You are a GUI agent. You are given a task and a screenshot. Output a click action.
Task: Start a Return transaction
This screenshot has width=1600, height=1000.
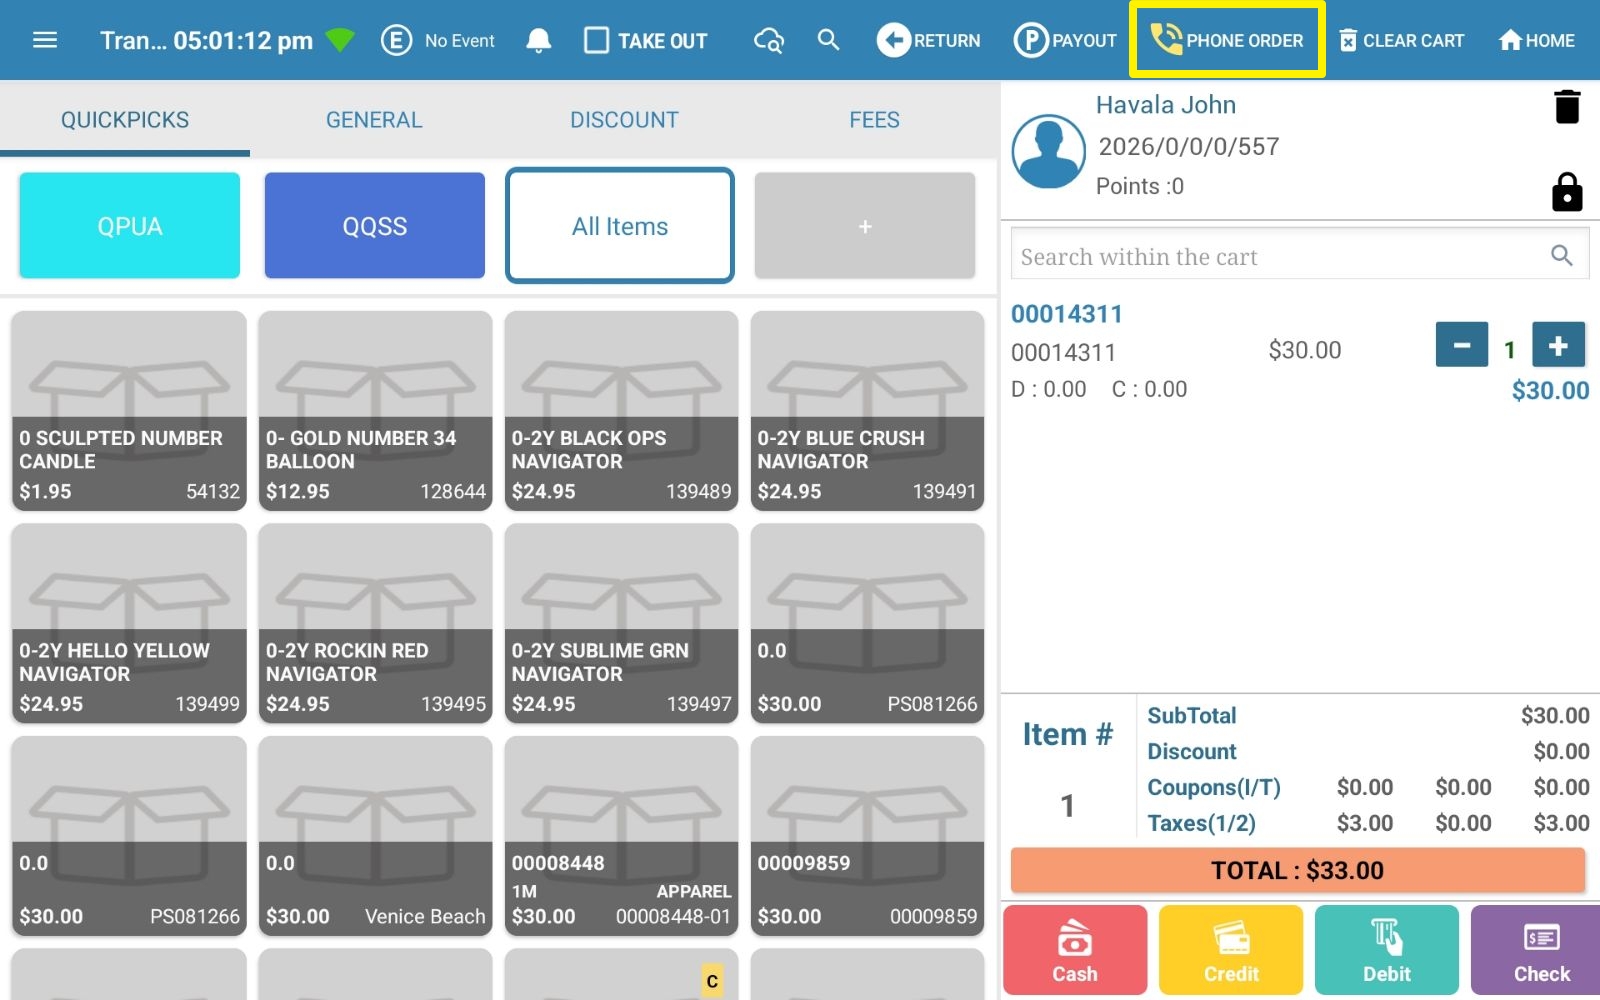(x=928, y=40)
